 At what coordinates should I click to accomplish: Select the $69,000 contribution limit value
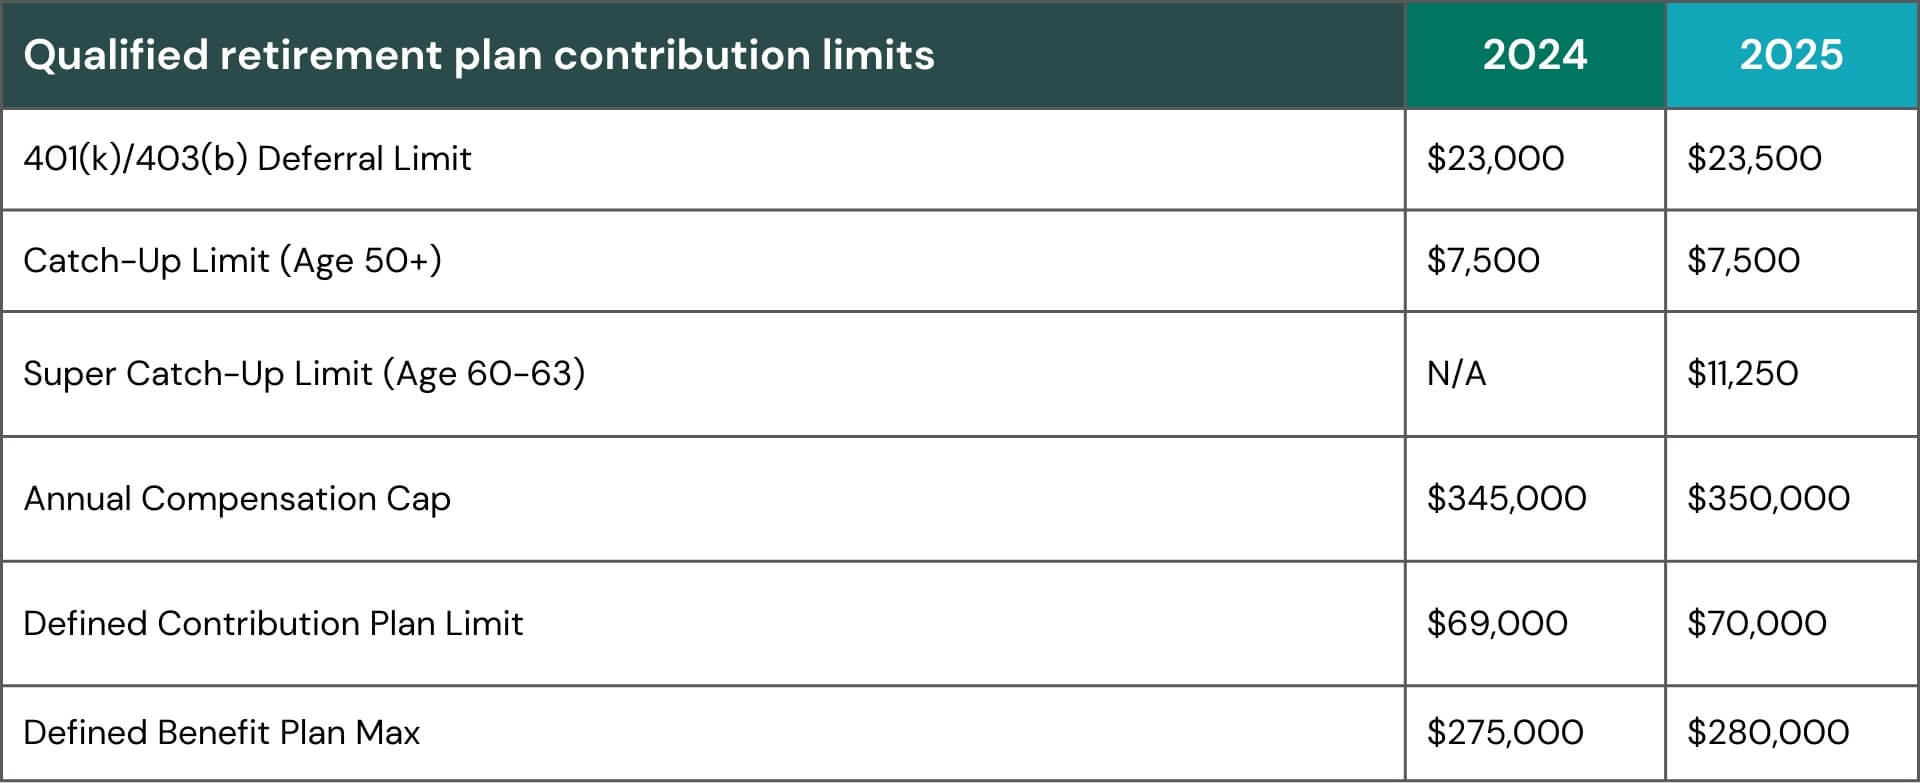click(1497, 624)
